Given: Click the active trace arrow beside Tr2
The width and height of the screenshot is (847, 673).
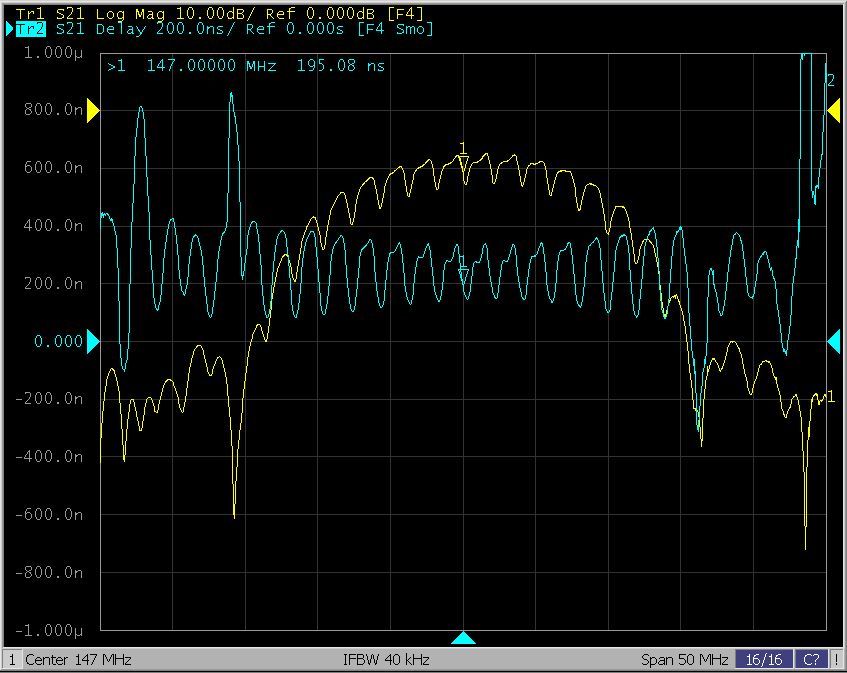Looking at the screenshot, I should (x=10, y=29).
